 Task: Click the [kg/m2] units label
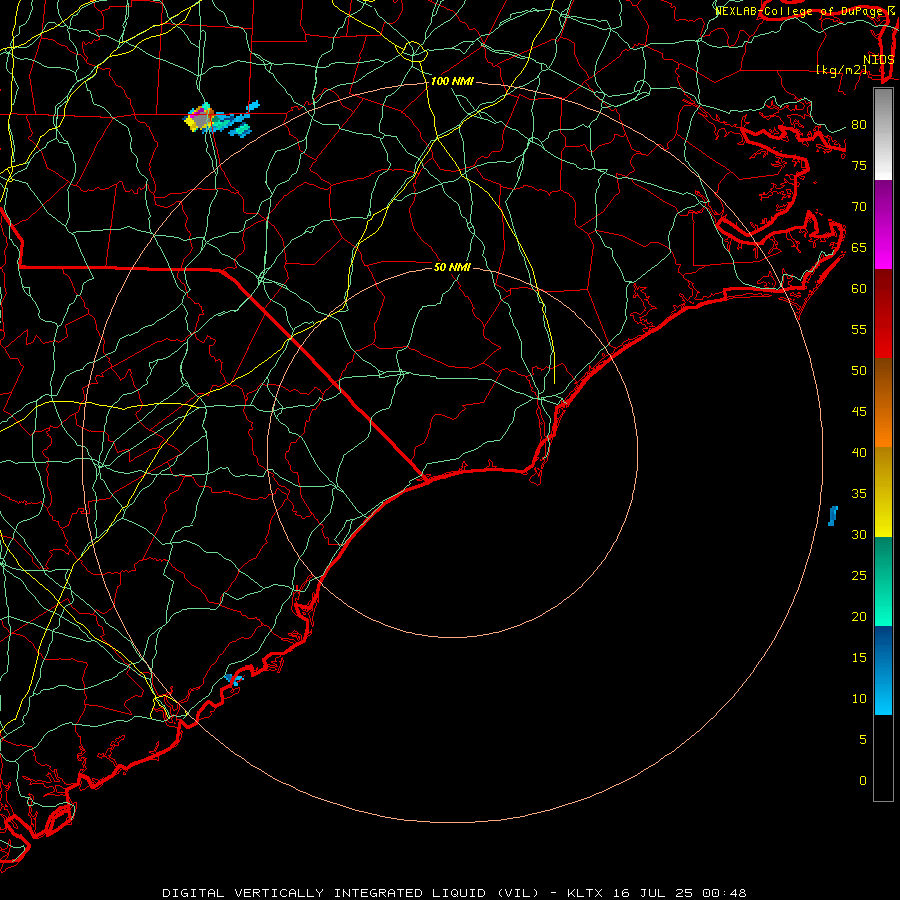click(x=841, y=70)
